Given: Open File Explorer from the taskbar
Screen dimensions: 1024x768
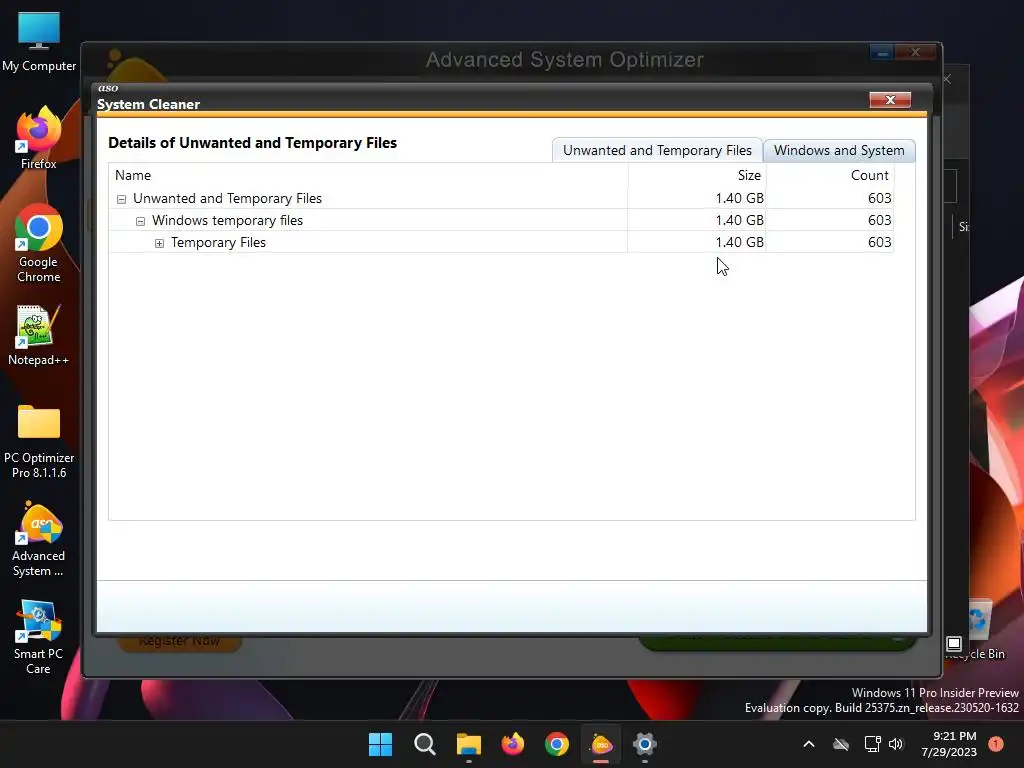Looking at the screenshot, I should click(469, 744).
